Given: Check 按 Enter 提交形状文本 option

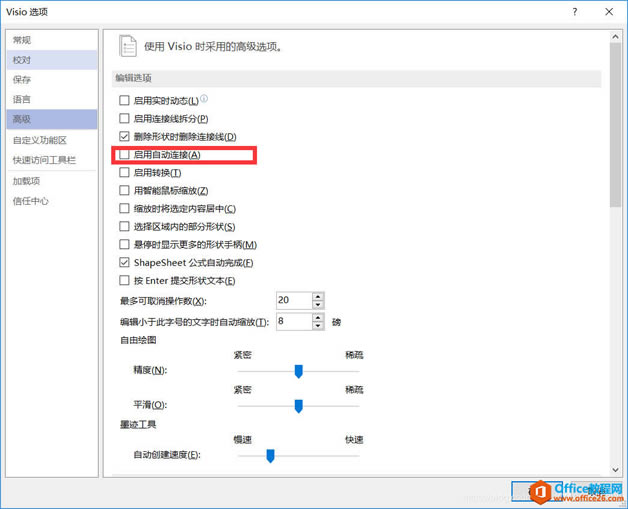Looking at the screenshot, I should click(124, 281).
